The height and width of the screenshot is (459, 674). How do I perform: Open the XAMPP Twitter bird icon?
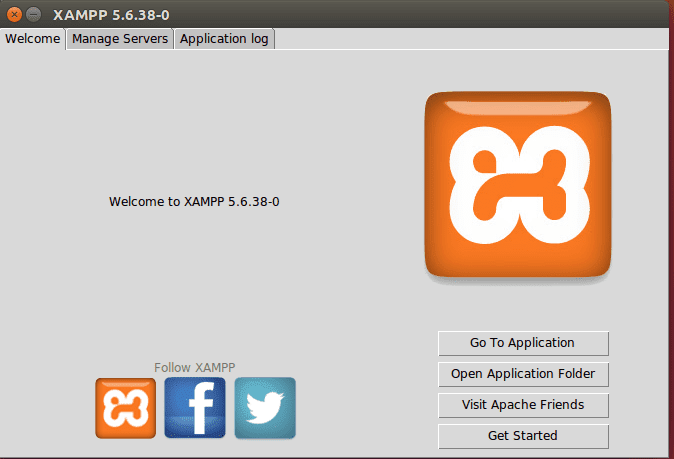(265, 408)
